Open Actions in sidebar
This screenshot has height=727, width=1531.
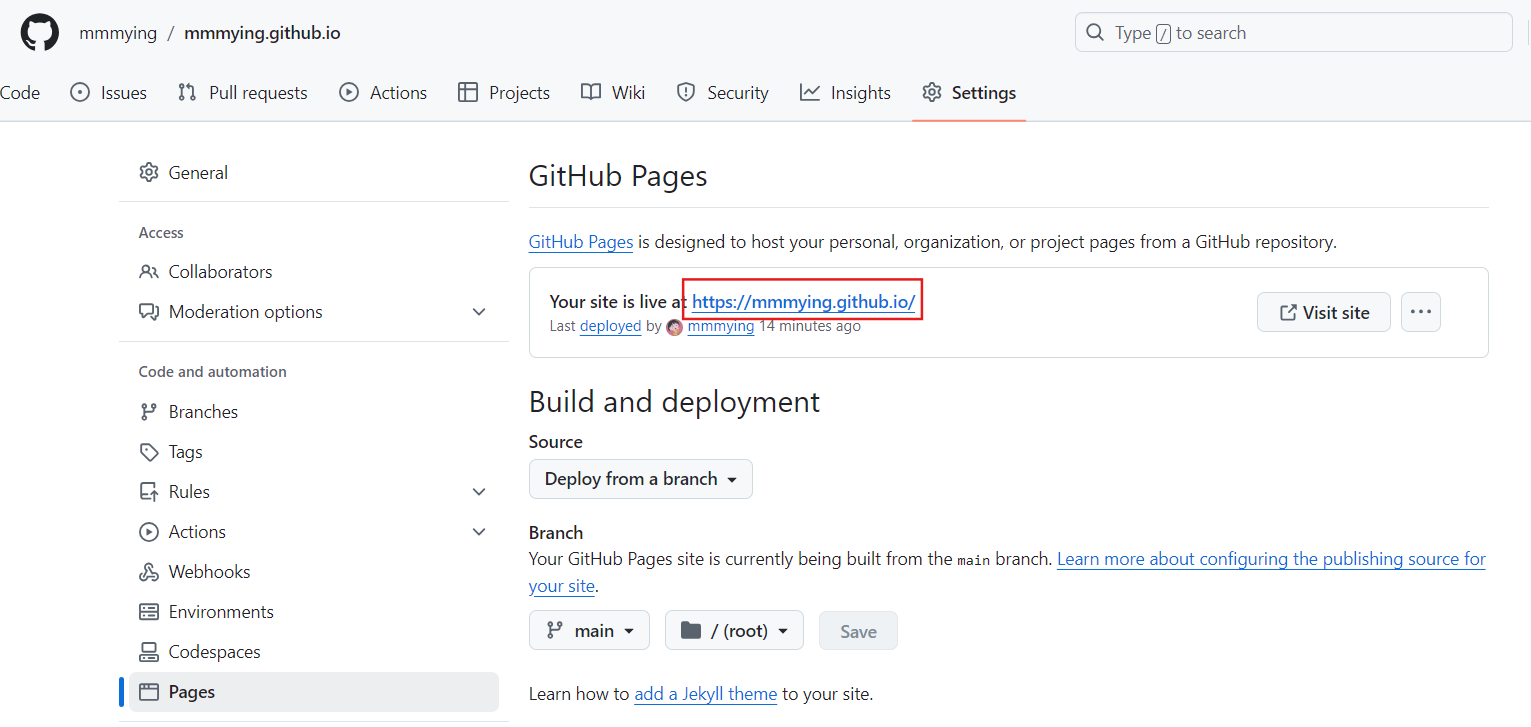[x=314, y=532]
